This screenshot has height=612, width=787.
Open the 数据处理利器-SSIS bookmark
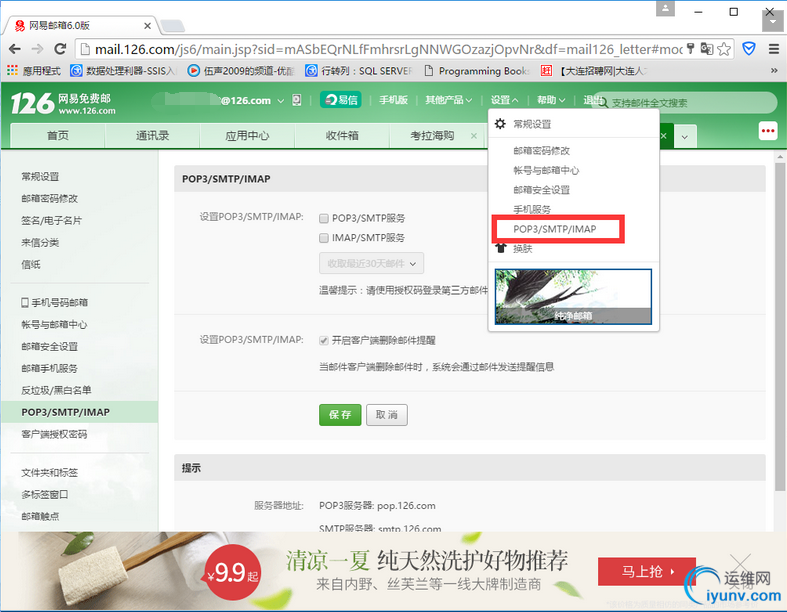(x=123, y=71)
